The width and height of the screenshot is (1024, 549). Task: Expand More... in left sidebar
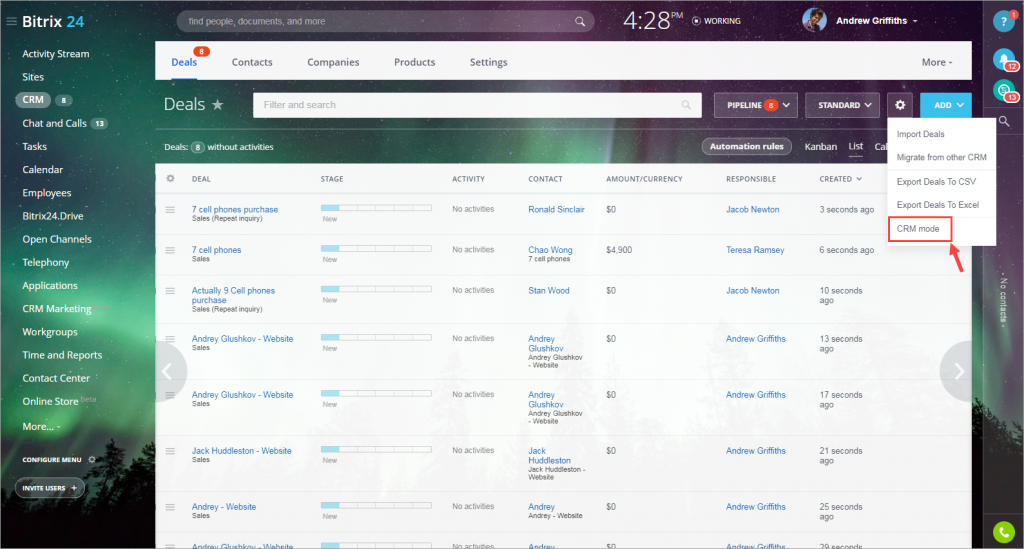pos(41,426)
